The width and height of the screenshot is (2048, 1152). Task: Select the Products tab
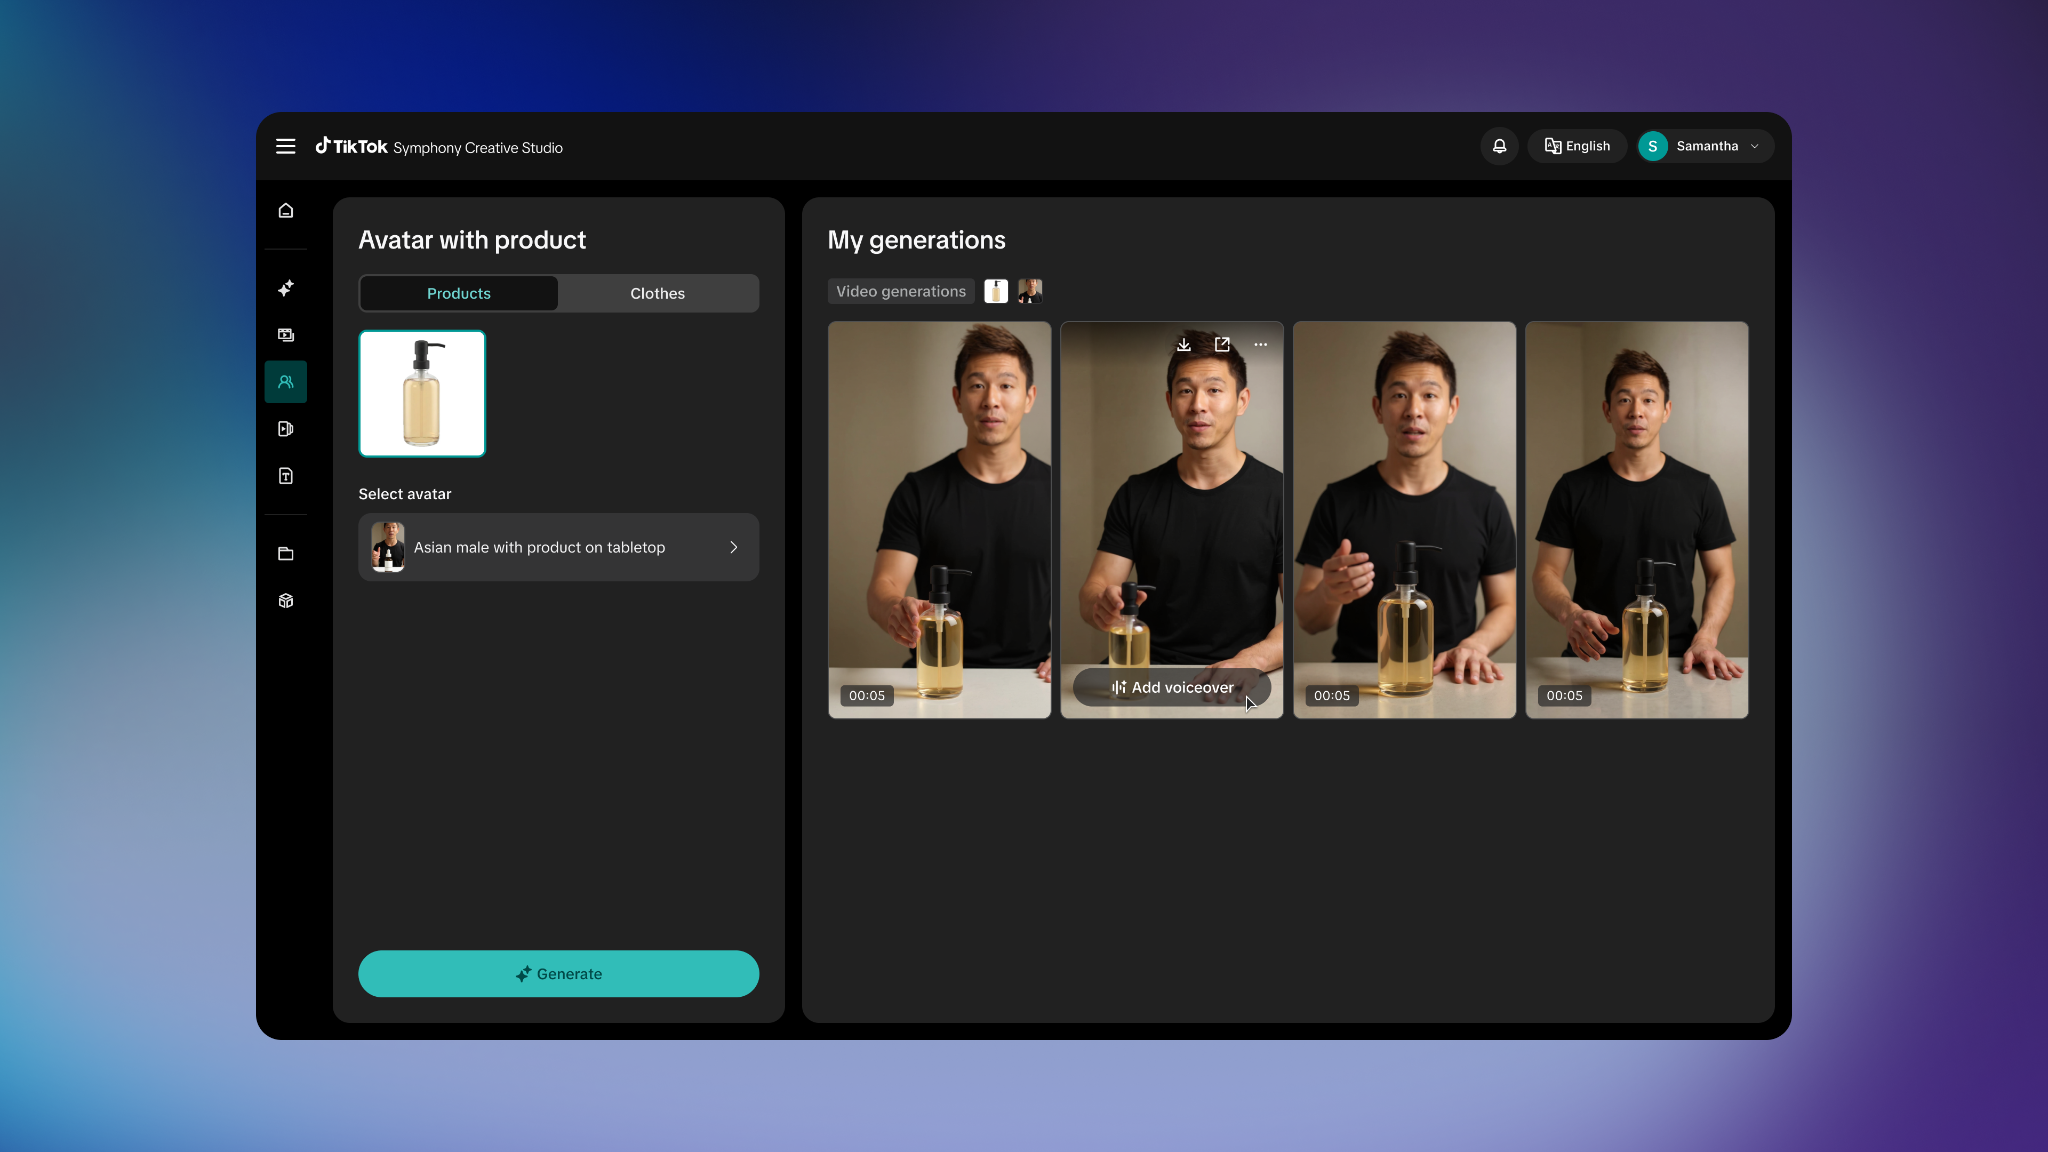[458, 293]
